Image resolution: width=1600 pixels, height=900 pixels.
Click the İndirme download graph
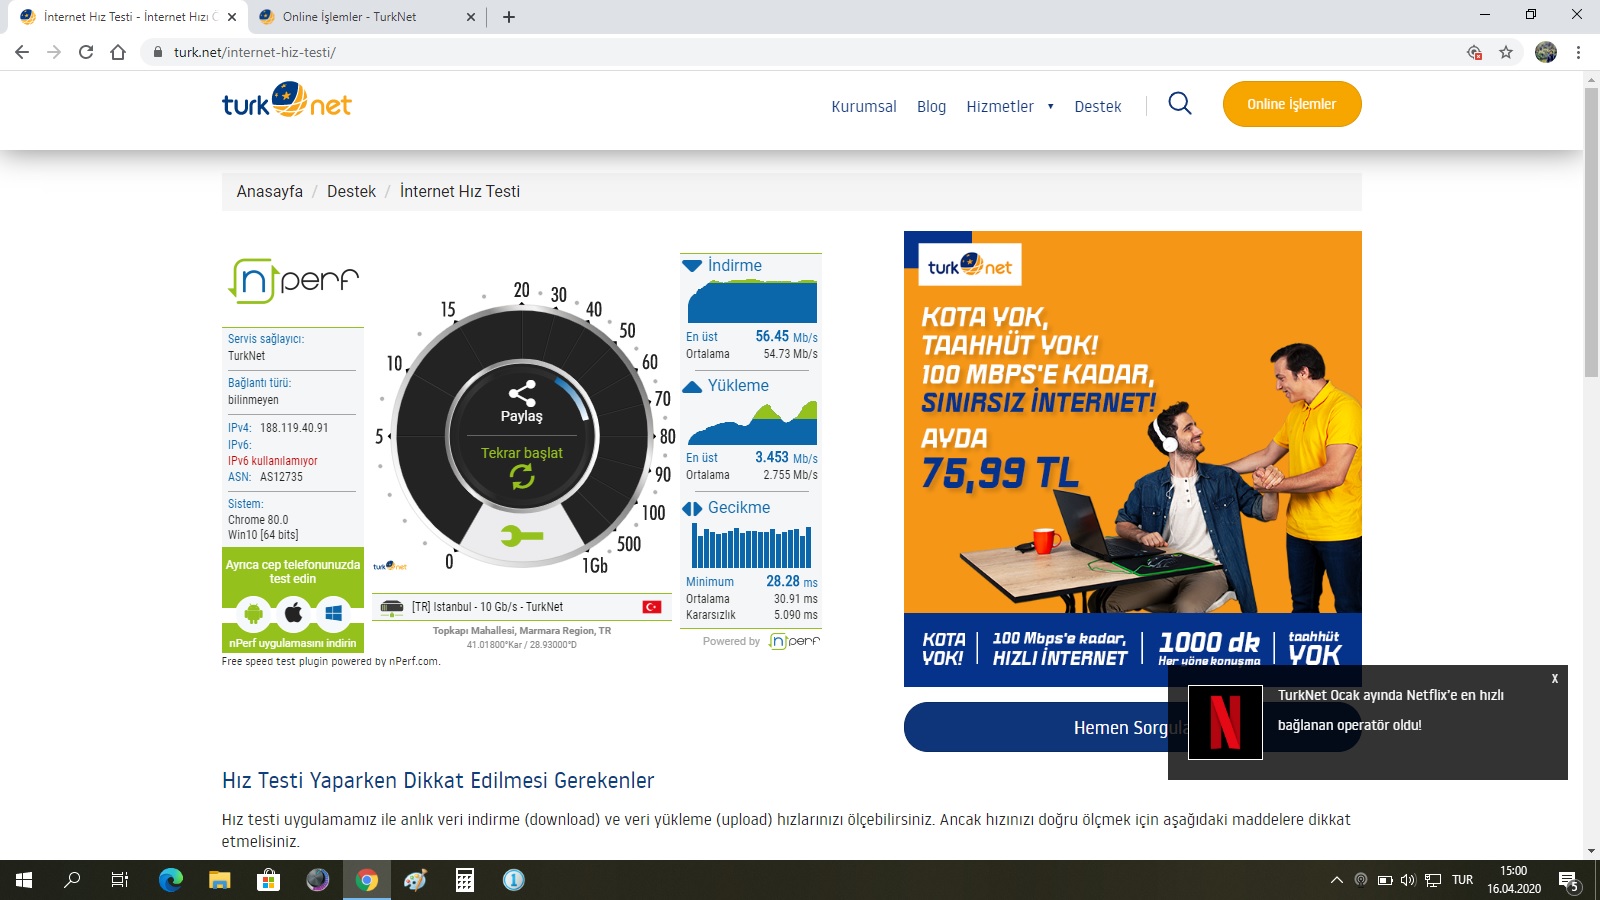(752, 301)
